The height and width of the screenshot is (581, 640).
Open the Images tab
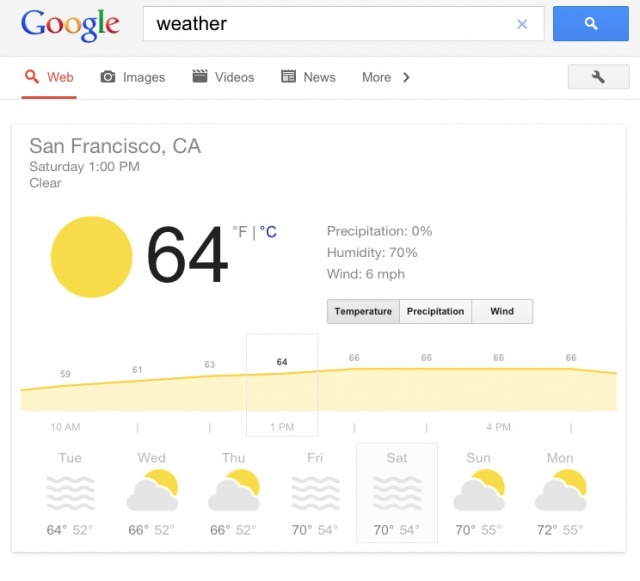pos(133,77)
